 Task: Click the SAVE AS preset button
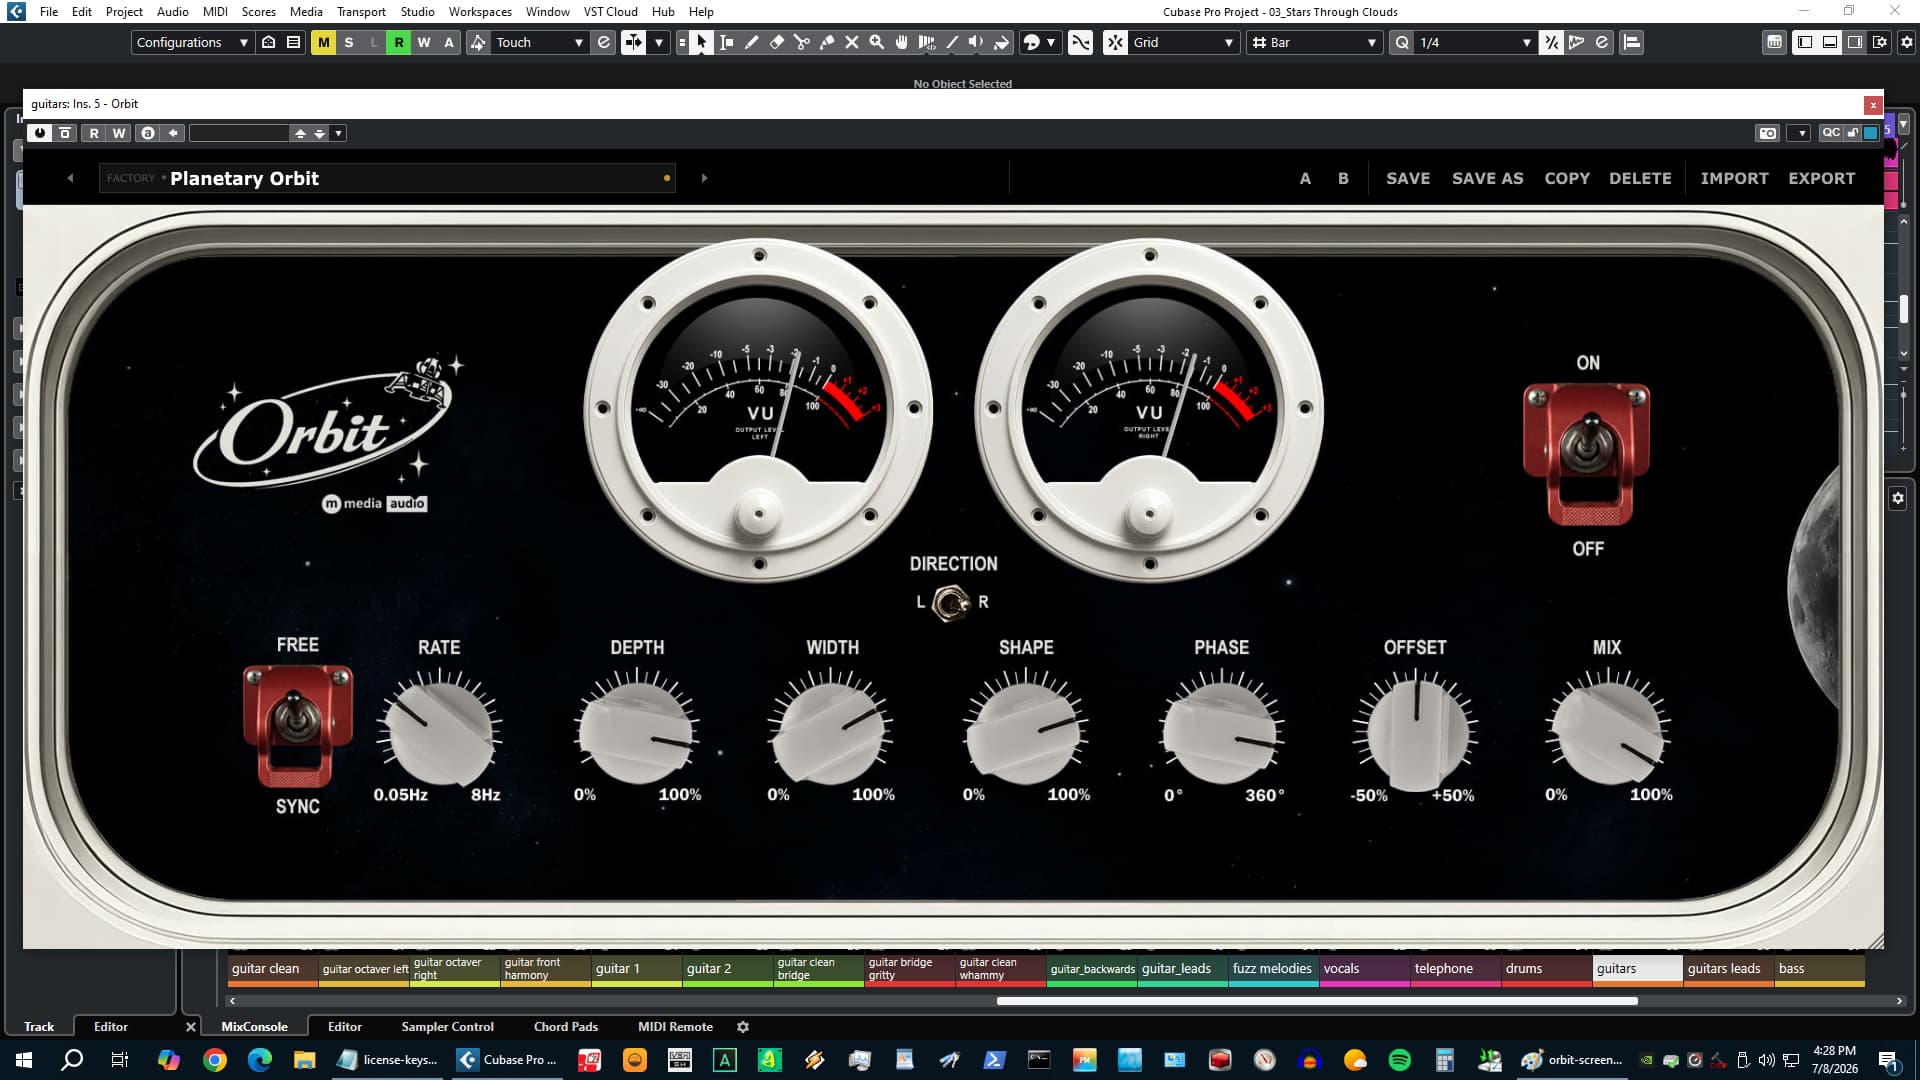[1487, 178]
